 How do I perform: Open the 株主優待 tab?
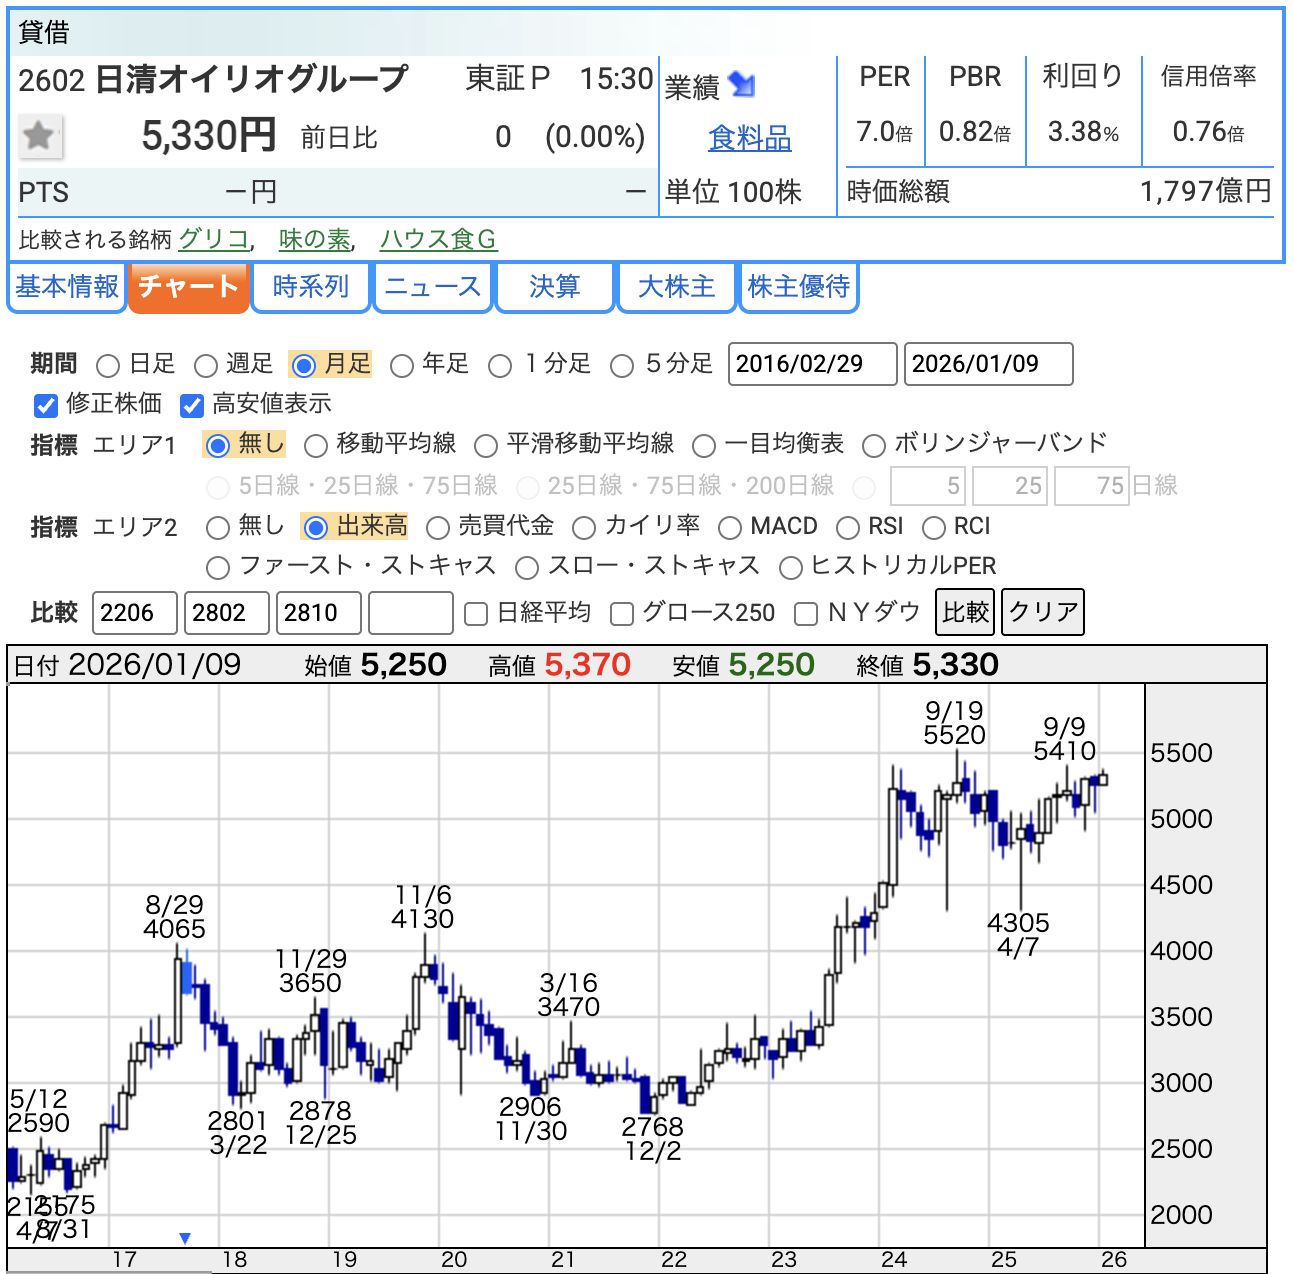pos(798,287)
